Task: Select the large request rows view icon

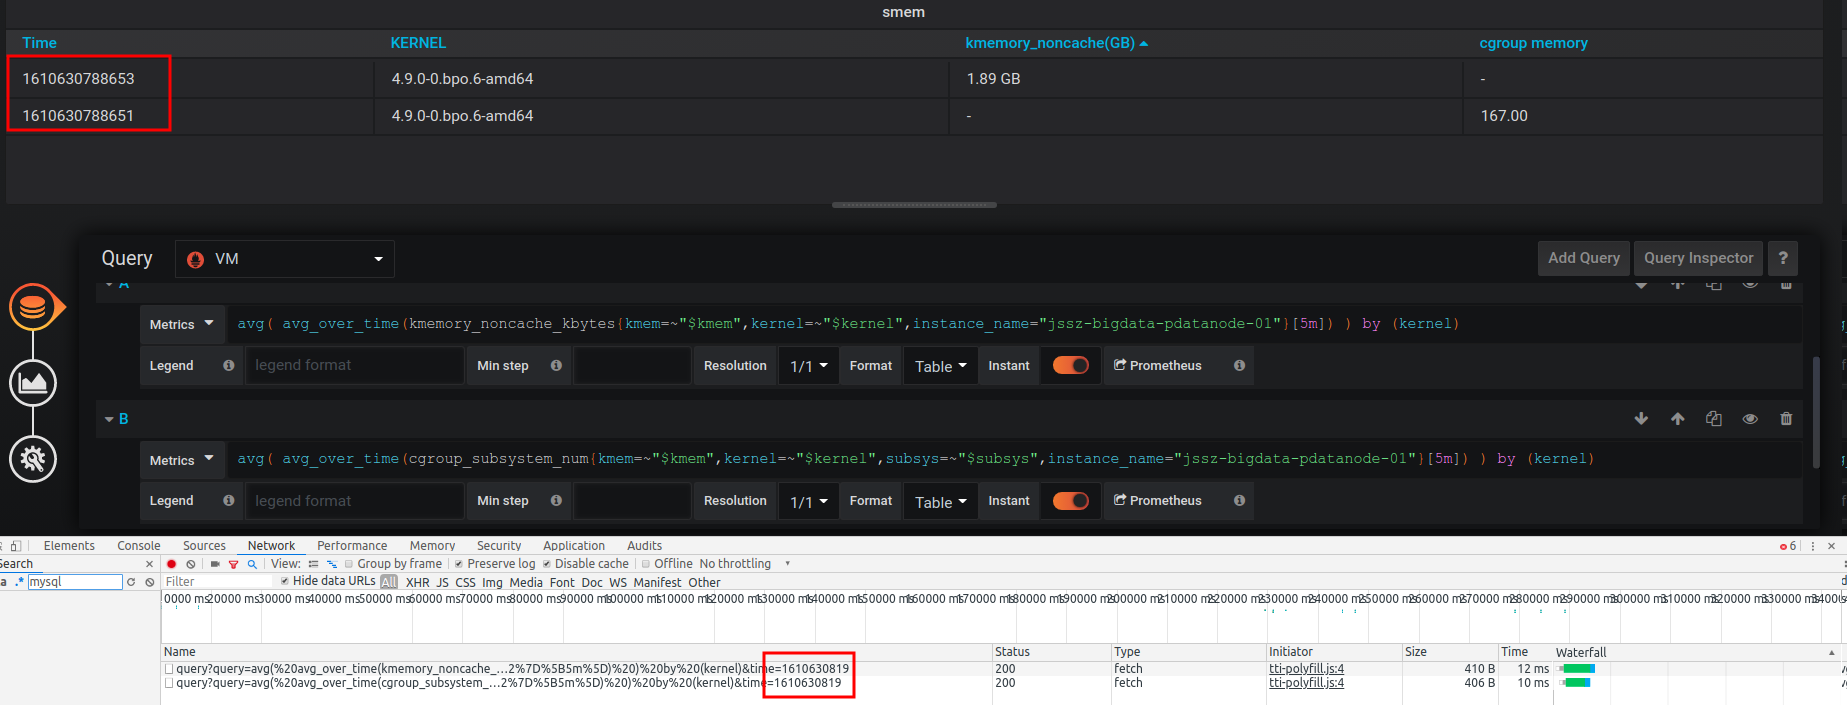Action: coord(313,564)
